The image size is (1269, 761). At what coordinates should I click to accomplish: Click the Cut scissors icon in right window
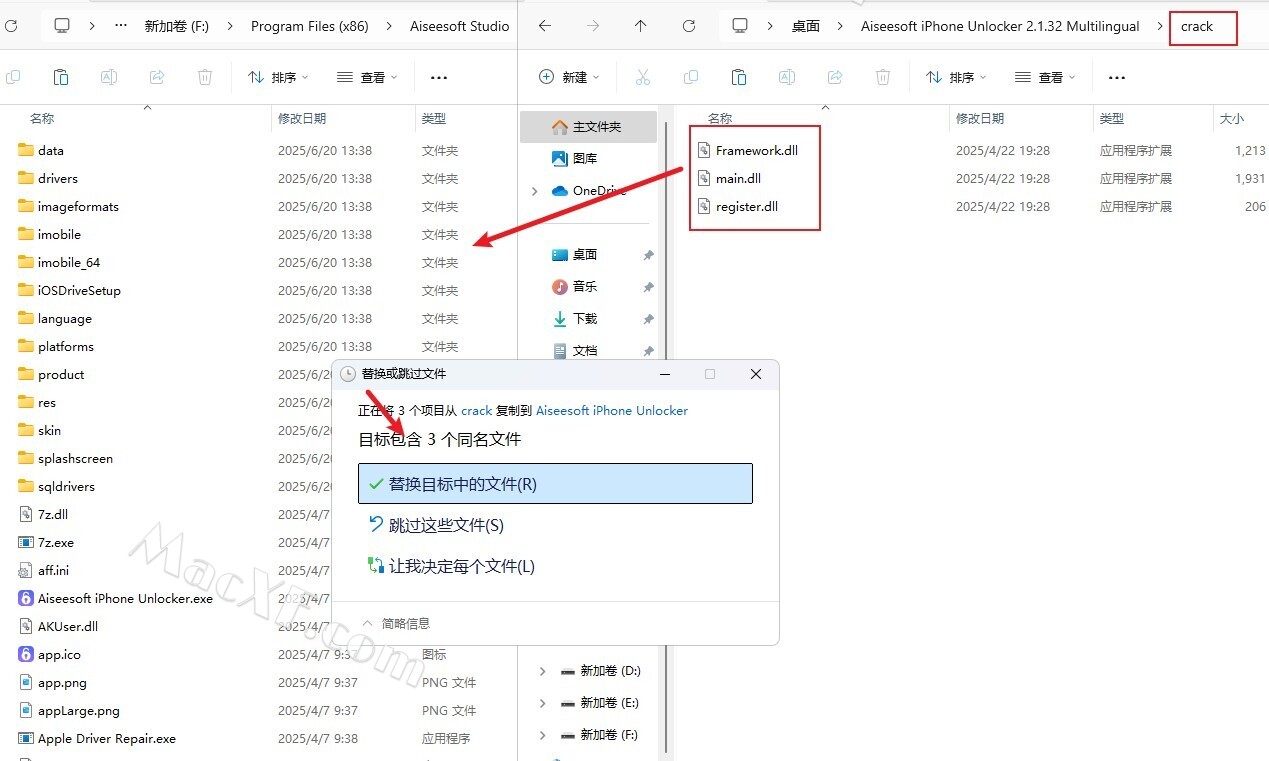pyautogui.click(x=643, y=77)
